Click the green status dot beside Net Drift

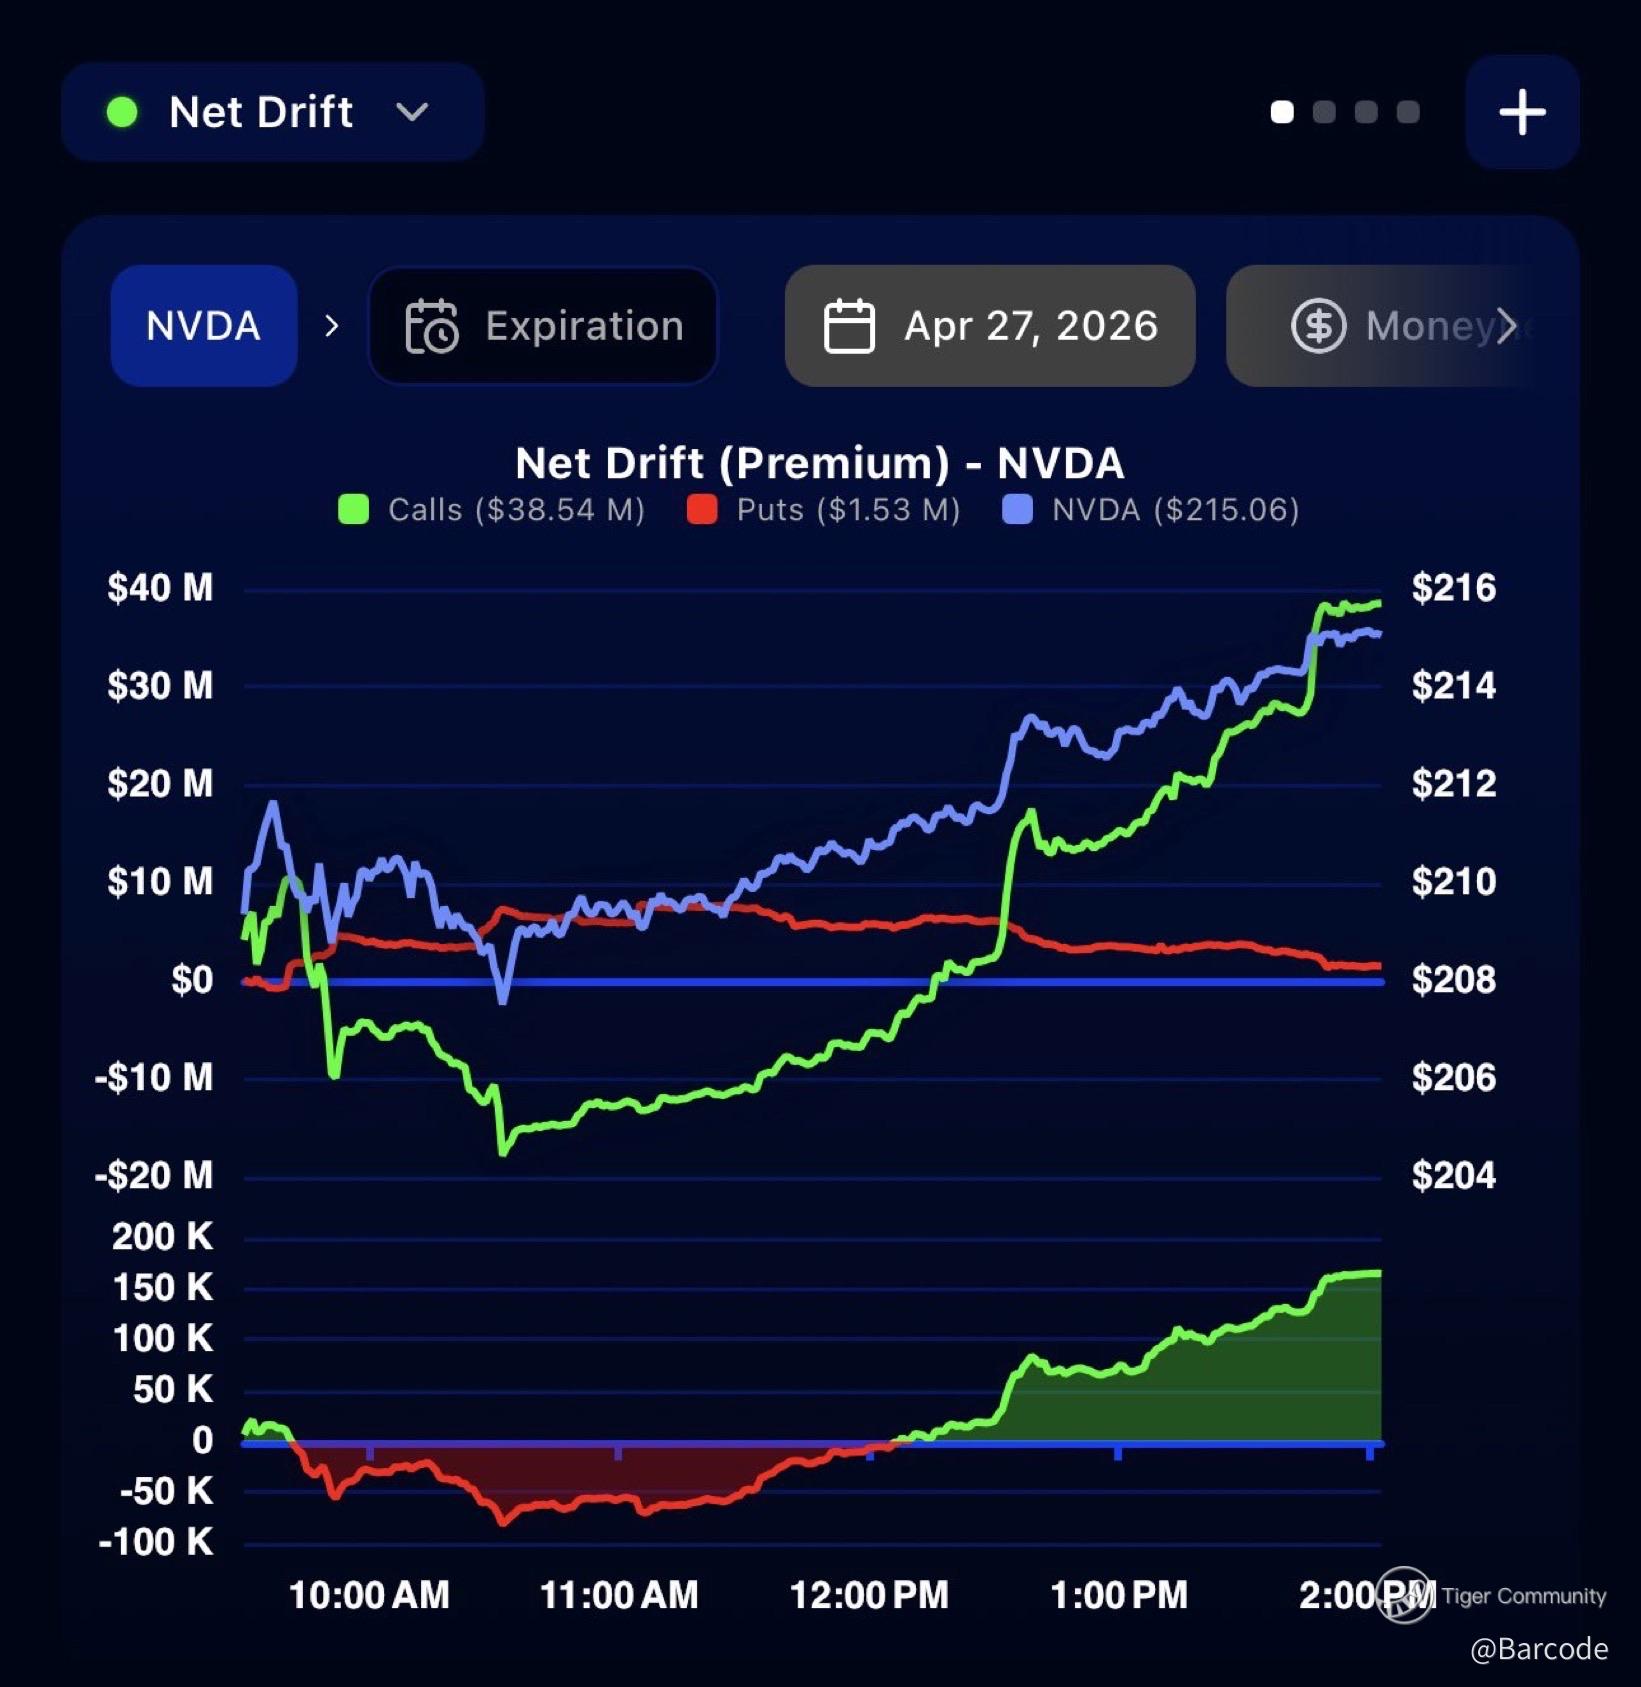tap(122, 112)
